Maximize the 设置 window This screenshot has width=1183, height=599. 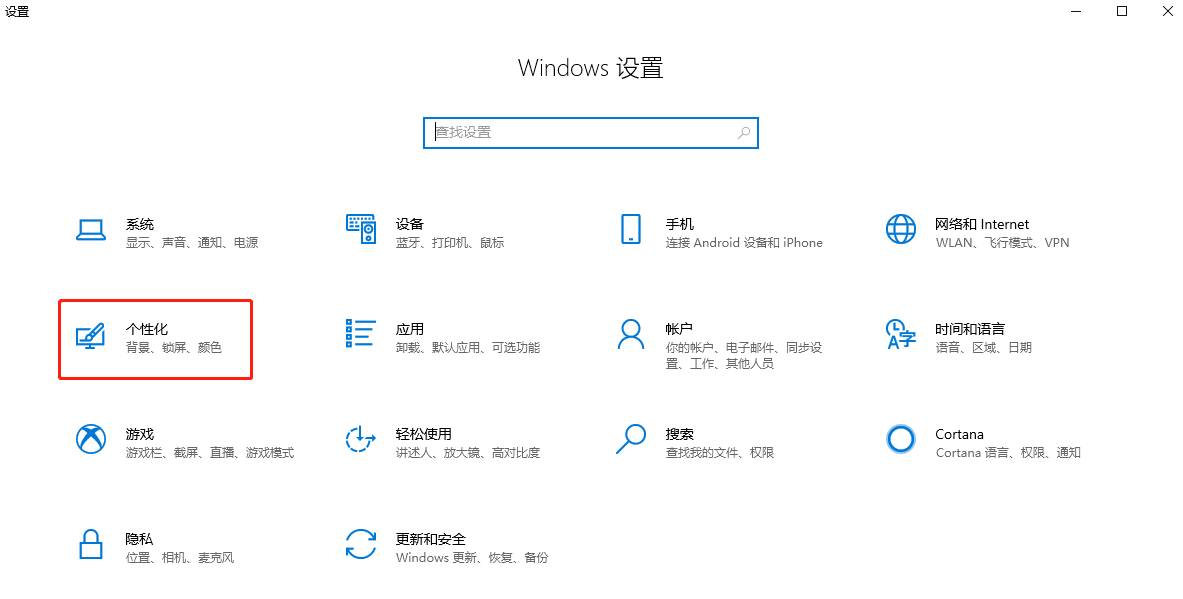1122,12
